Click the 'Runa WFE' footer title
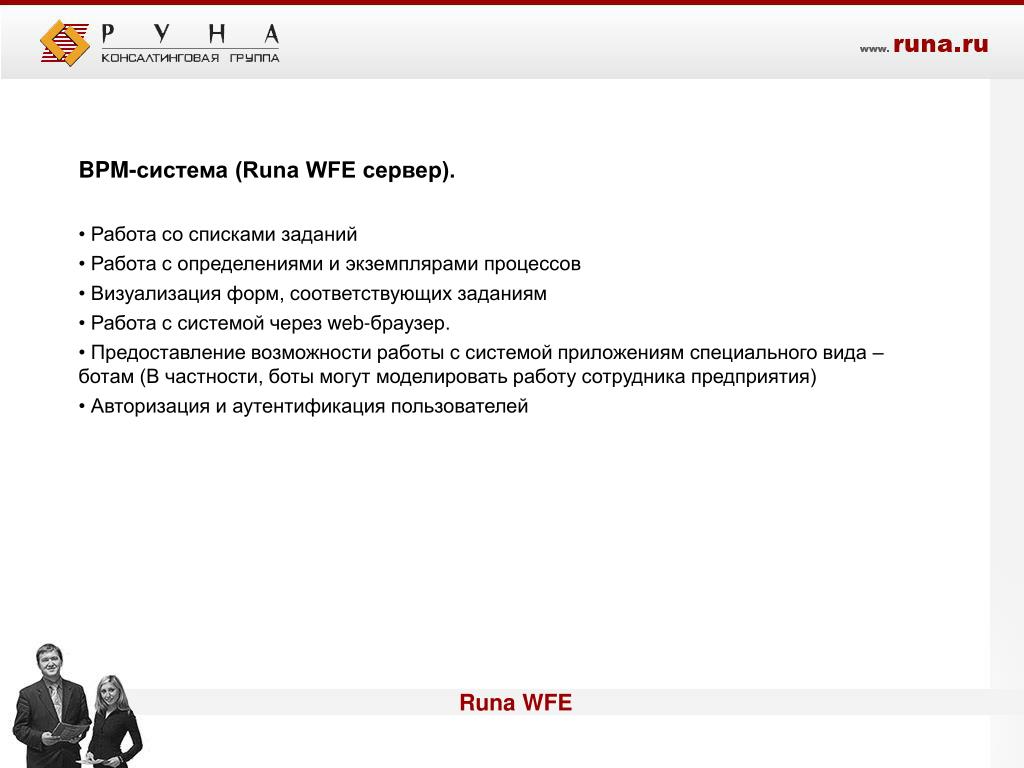The image size is (1024, 768). [x=515, y=703]
